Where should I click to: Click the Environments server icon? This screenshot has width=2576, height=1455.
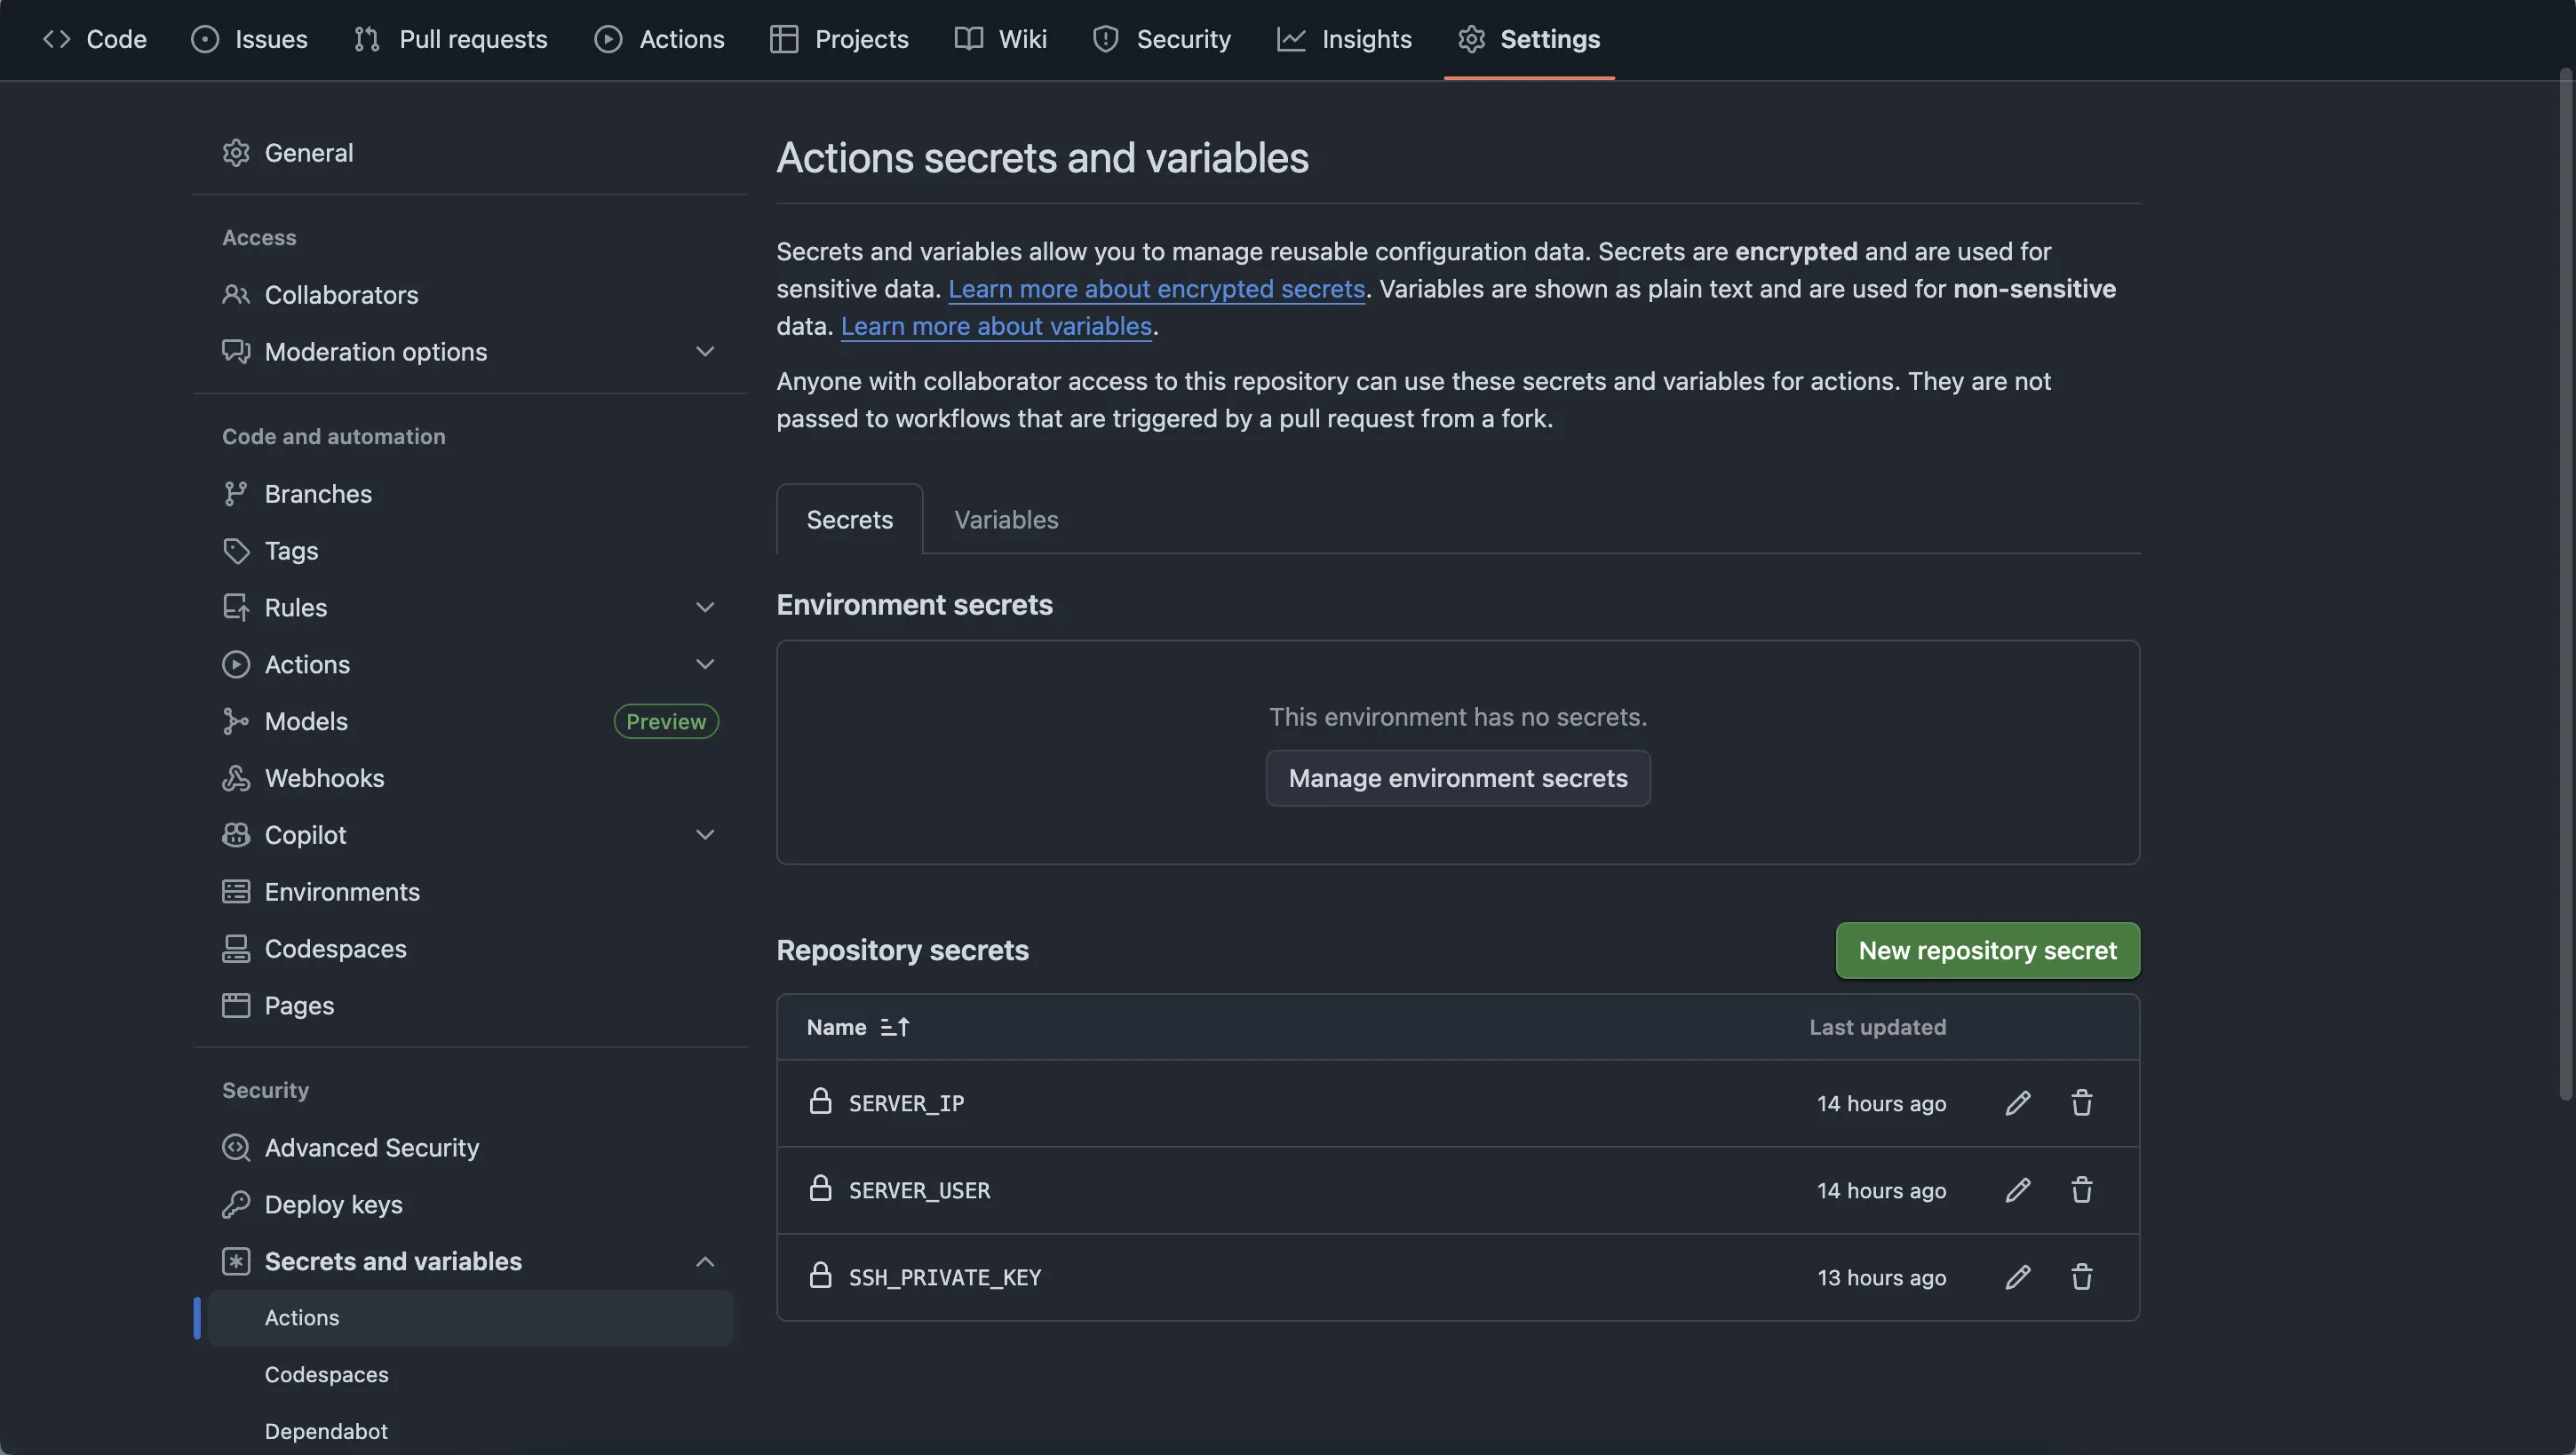[236, 892]
